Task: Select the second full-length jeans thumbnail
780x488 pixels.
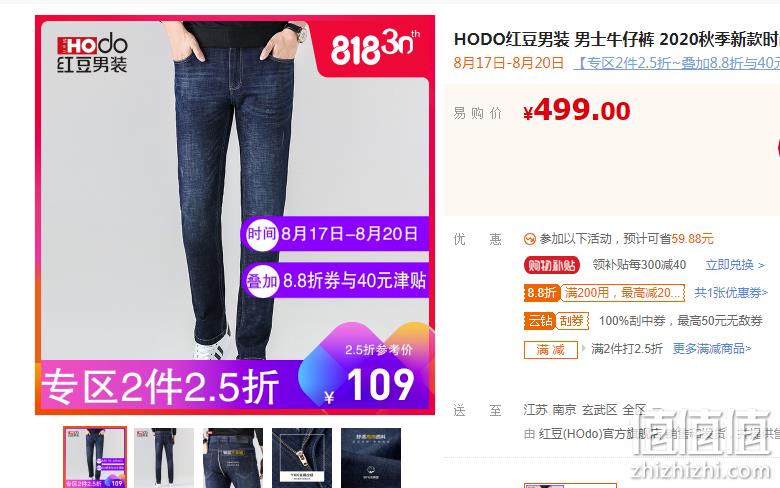Action: 164,457
